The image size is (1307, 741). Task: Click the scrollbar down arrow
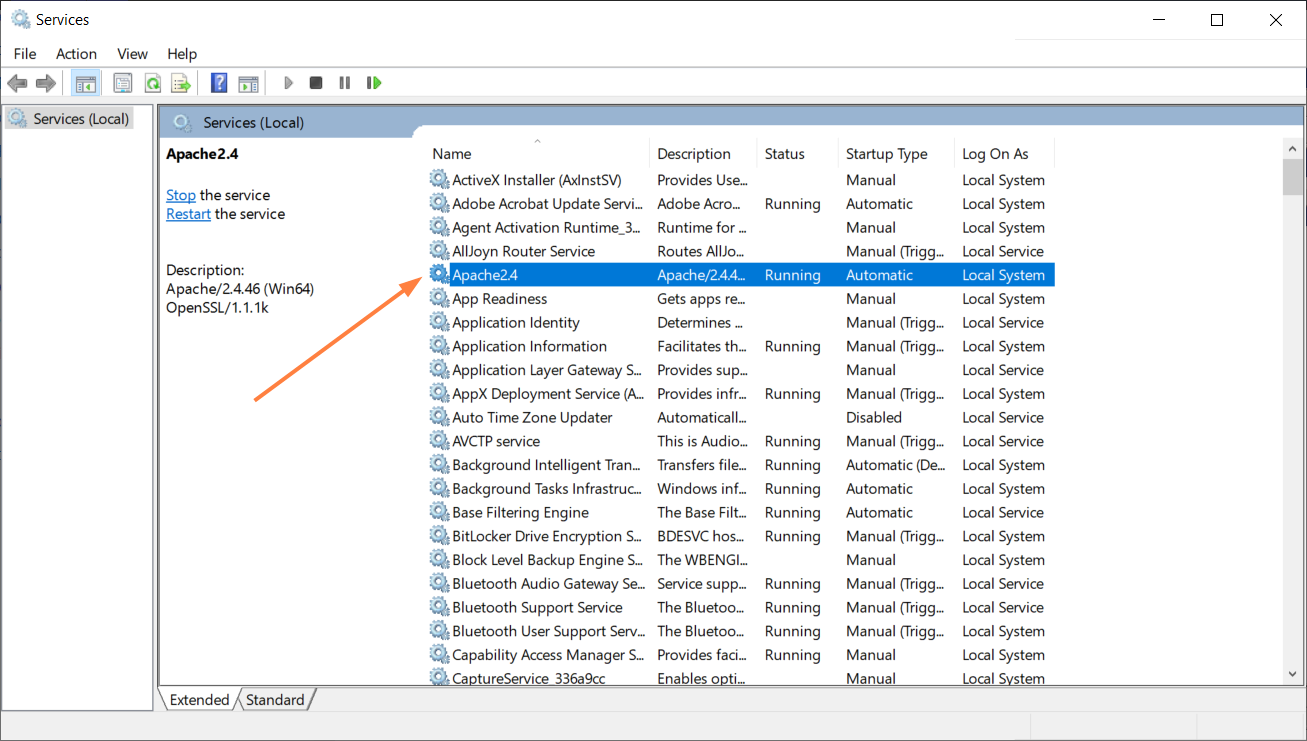[x=1292, y=674]
